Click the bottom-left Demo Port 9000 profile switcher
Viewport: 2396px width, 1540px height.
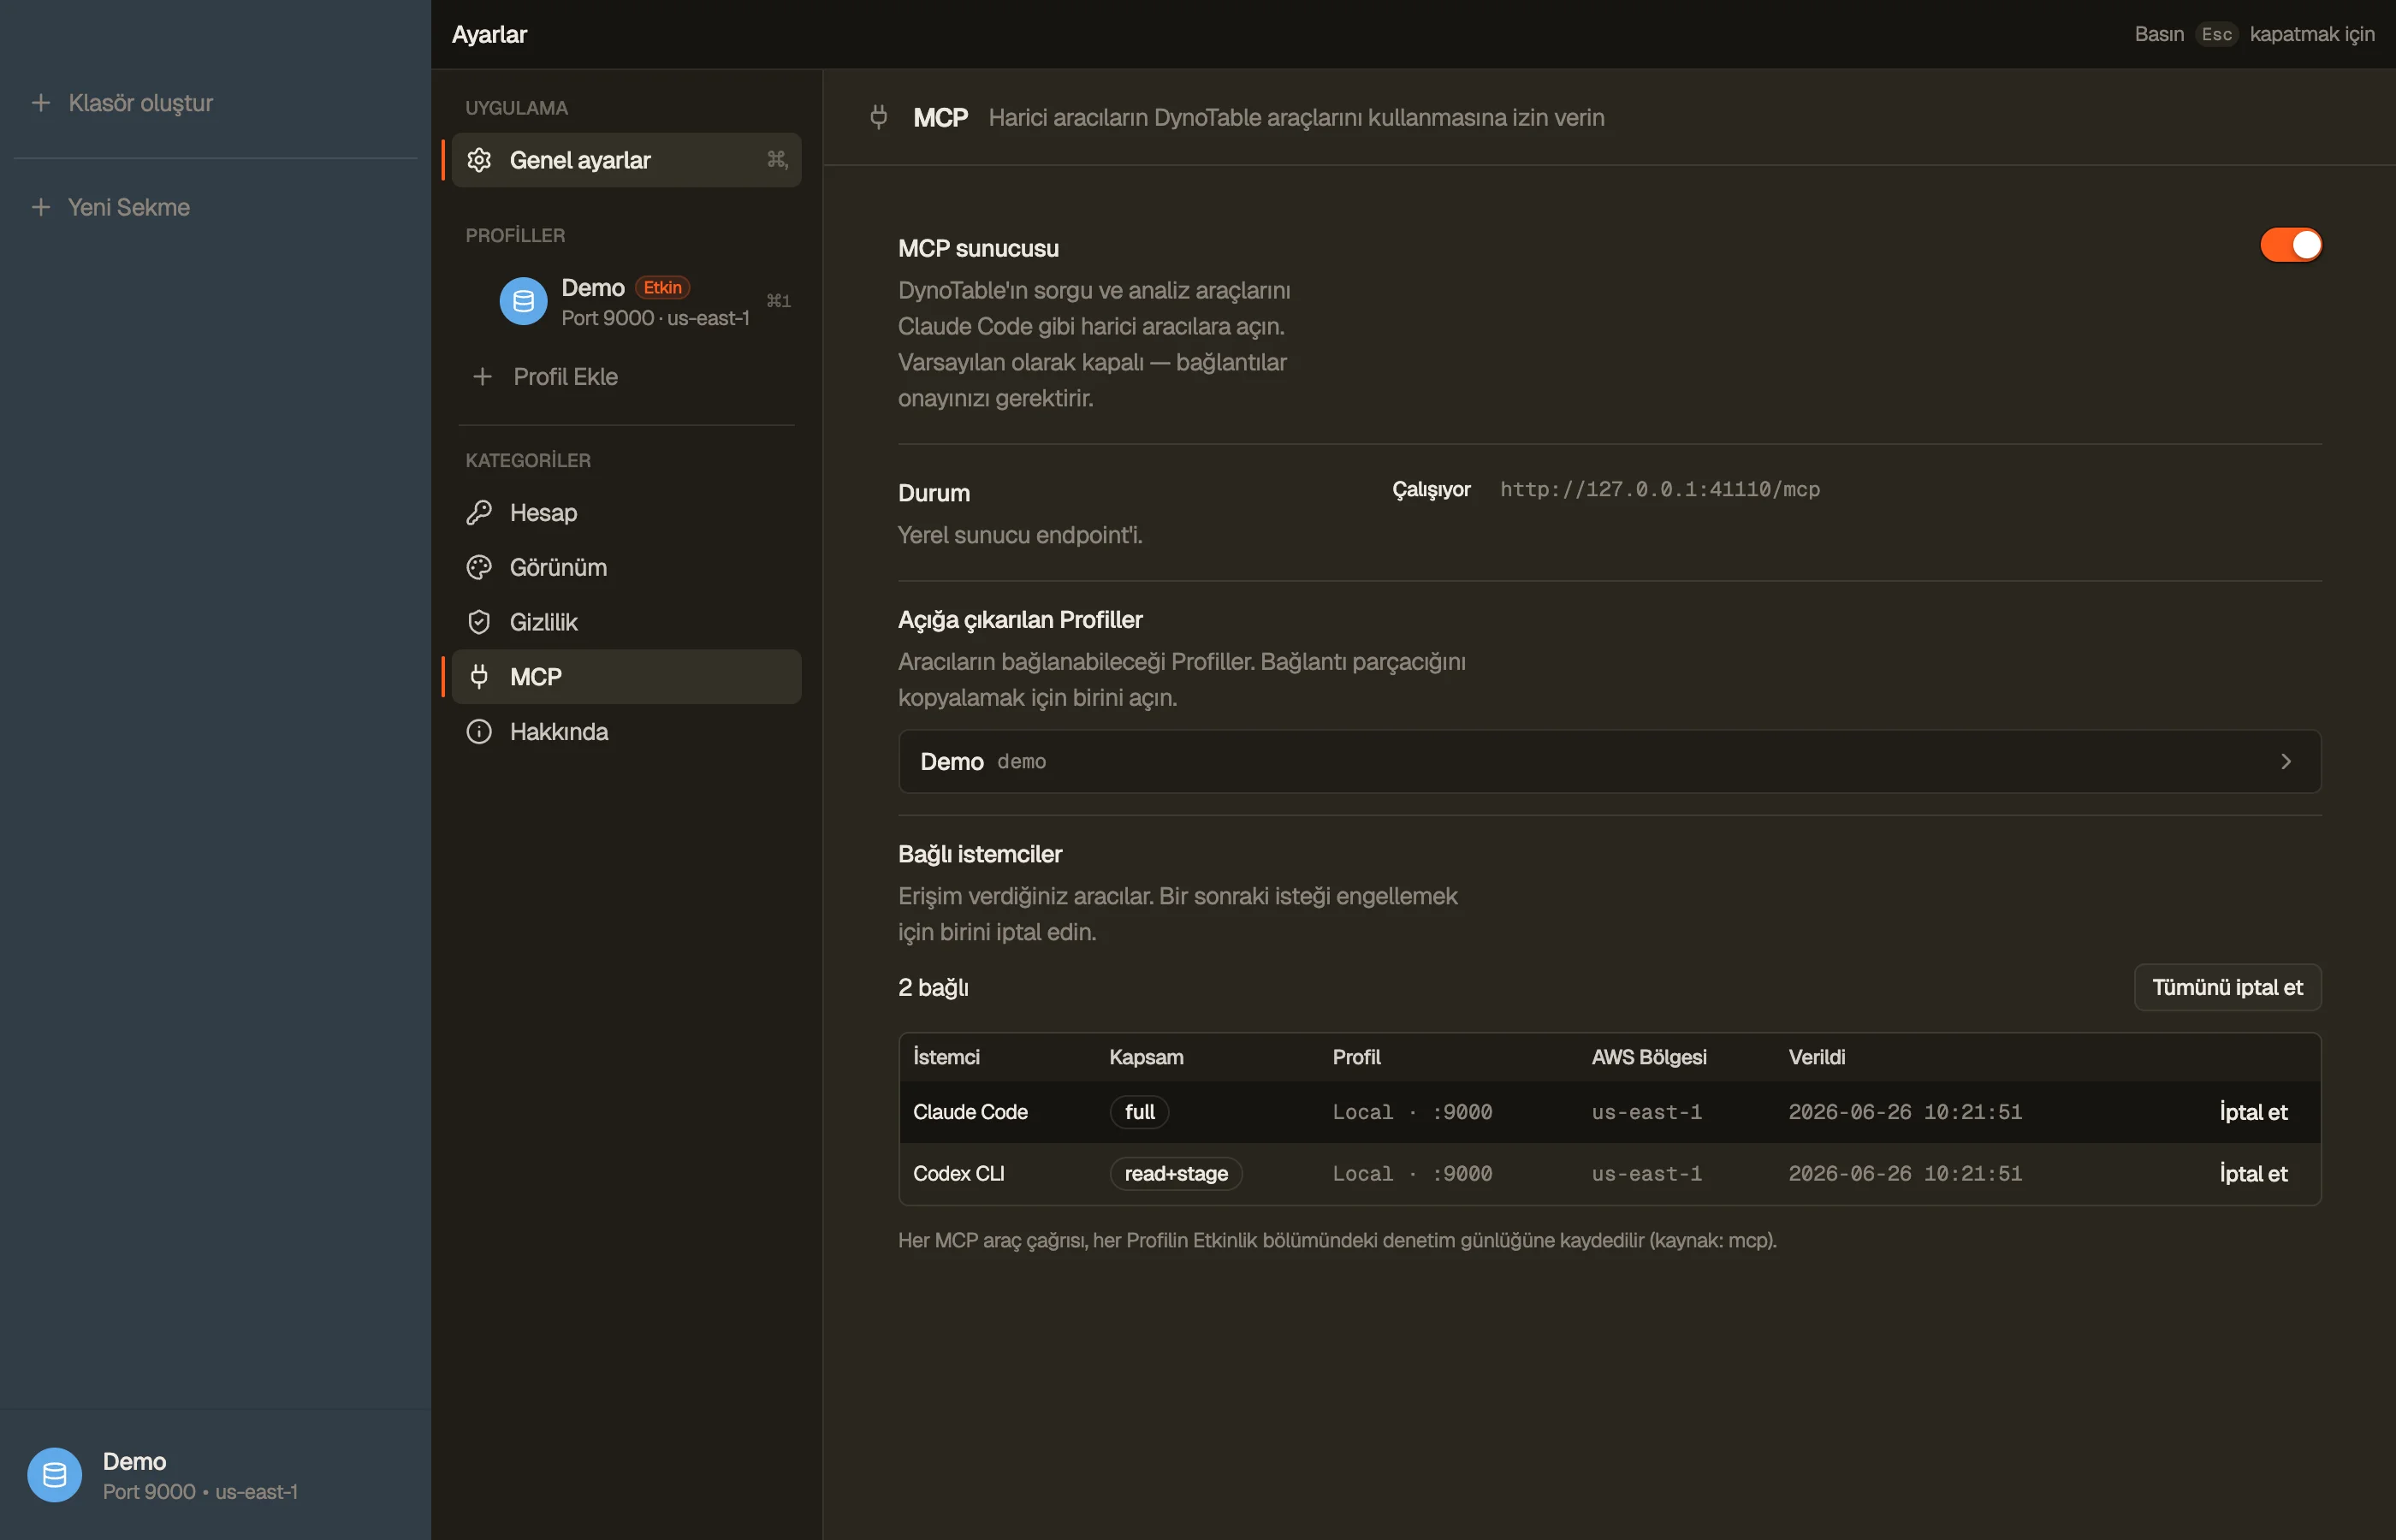pyautogui.click(x=215, y=1475)
